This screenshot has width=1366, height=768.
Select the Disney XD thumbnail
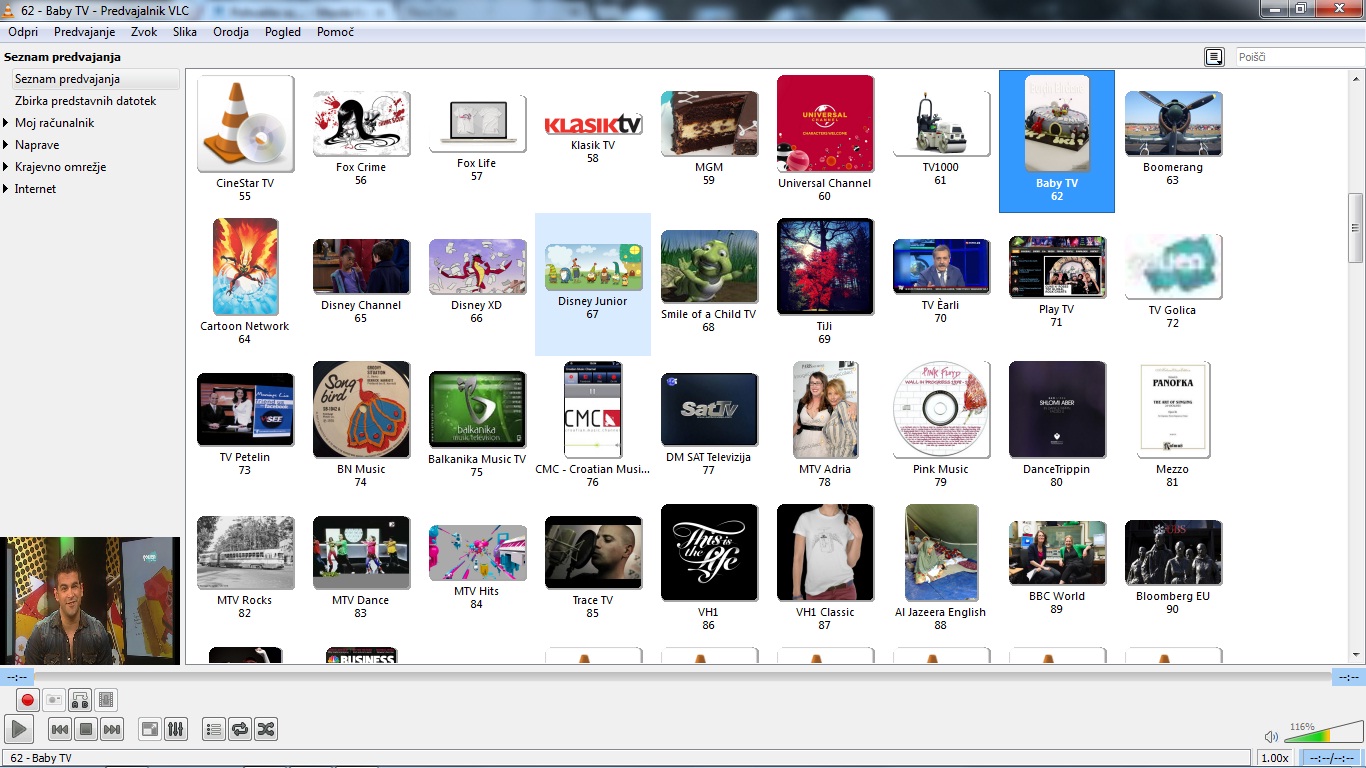477,267
